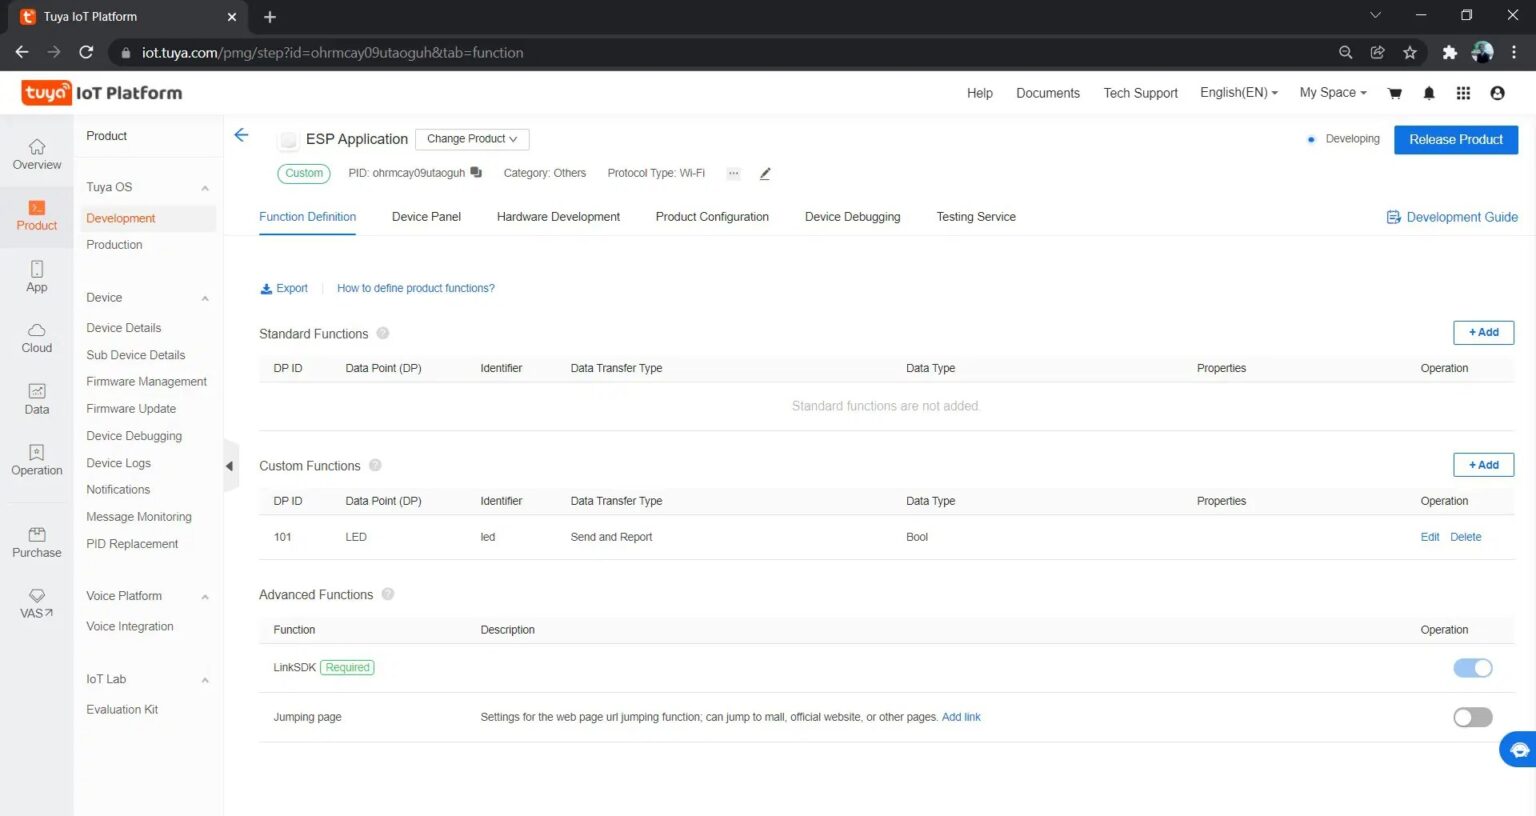Edit the LED data point entry
The image size is (1536, 816).
1429,537
